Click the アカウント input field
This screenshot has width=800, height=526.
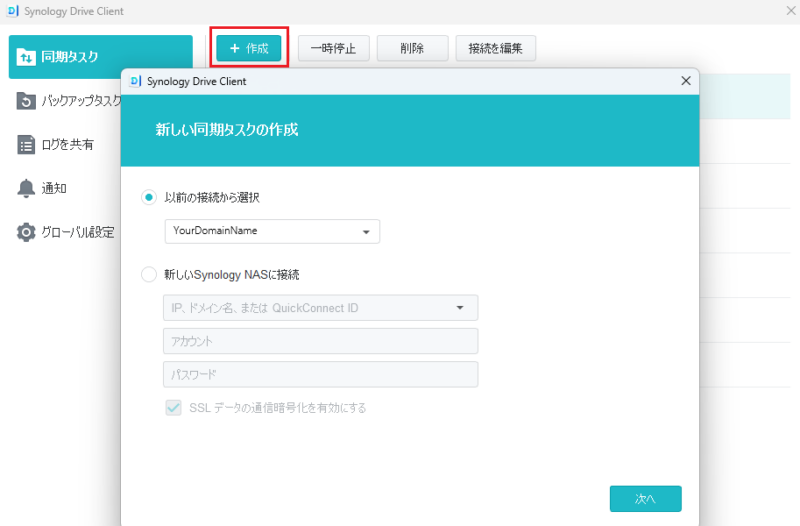[320, 341]
